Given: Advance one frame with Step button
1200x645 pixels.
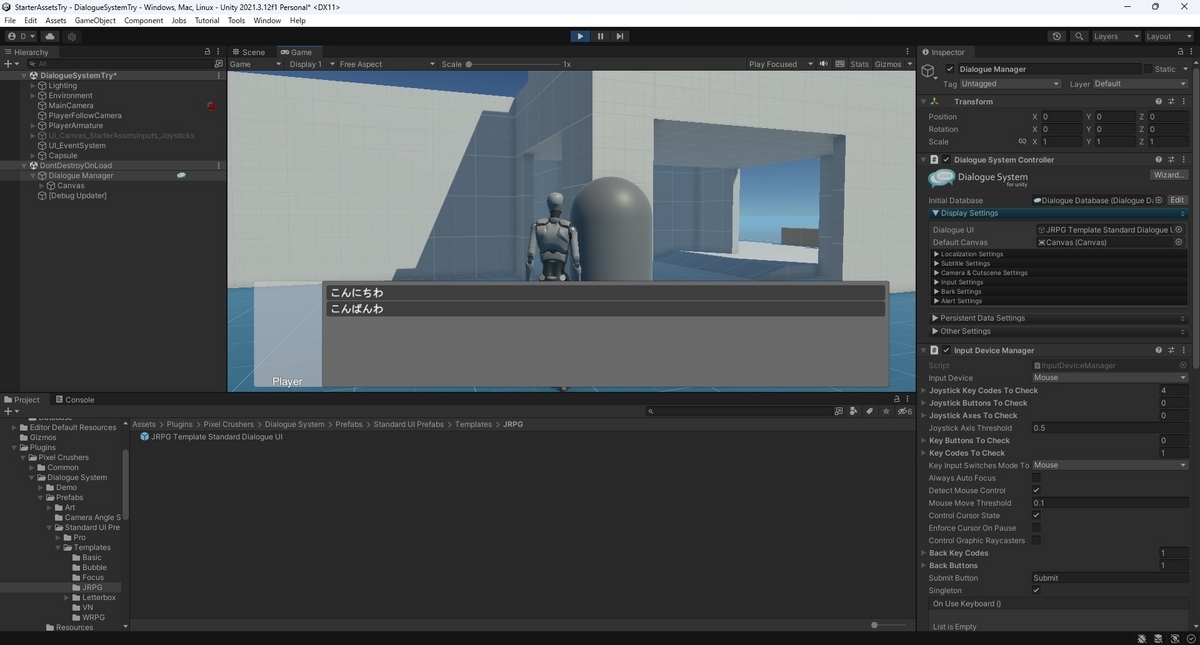Looking at the screenshot, I should (620, 36).
